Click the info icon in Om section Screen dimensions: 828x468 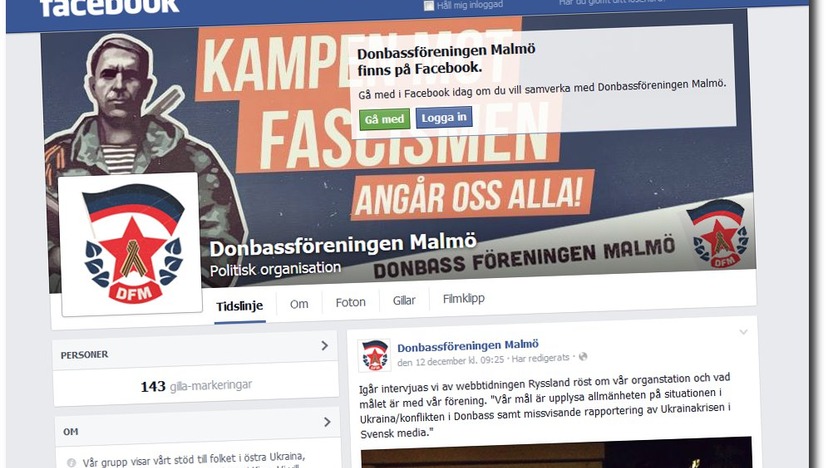tap(71, 463)
